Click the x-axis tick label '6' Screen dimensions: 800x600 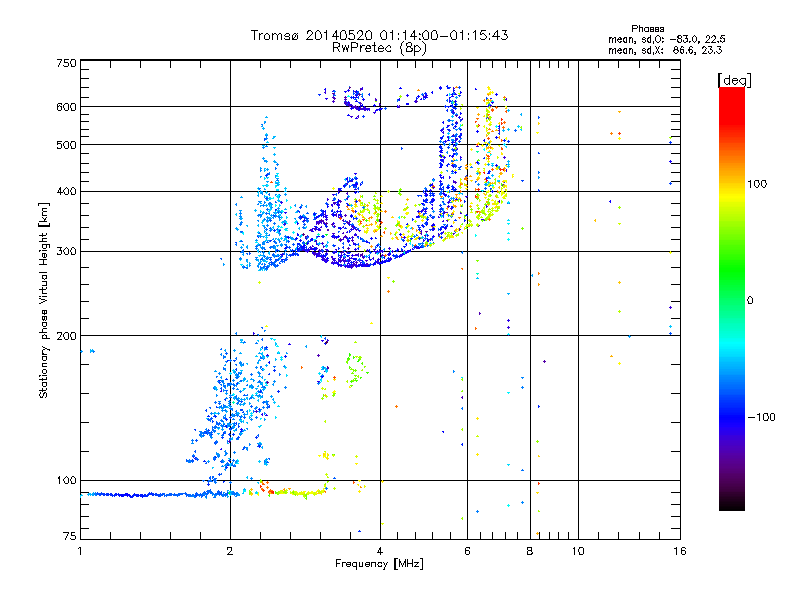467,551
